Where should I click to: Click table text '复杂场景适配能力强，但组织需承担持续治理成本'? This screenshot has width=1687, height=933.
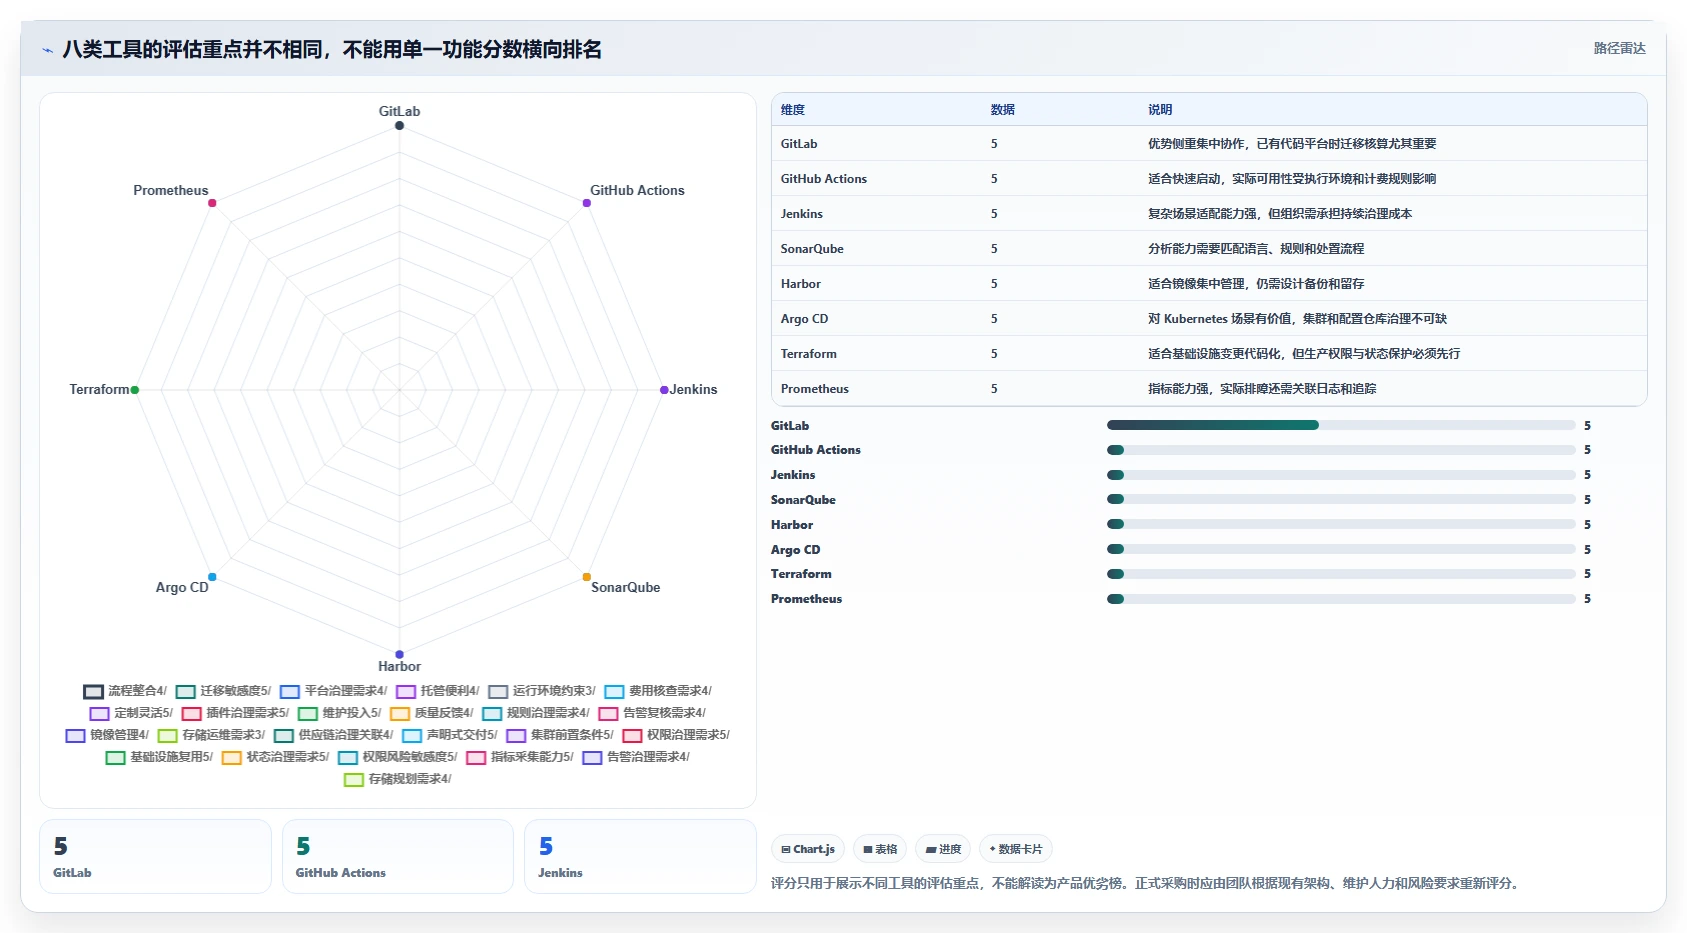tap(1280, 214)
